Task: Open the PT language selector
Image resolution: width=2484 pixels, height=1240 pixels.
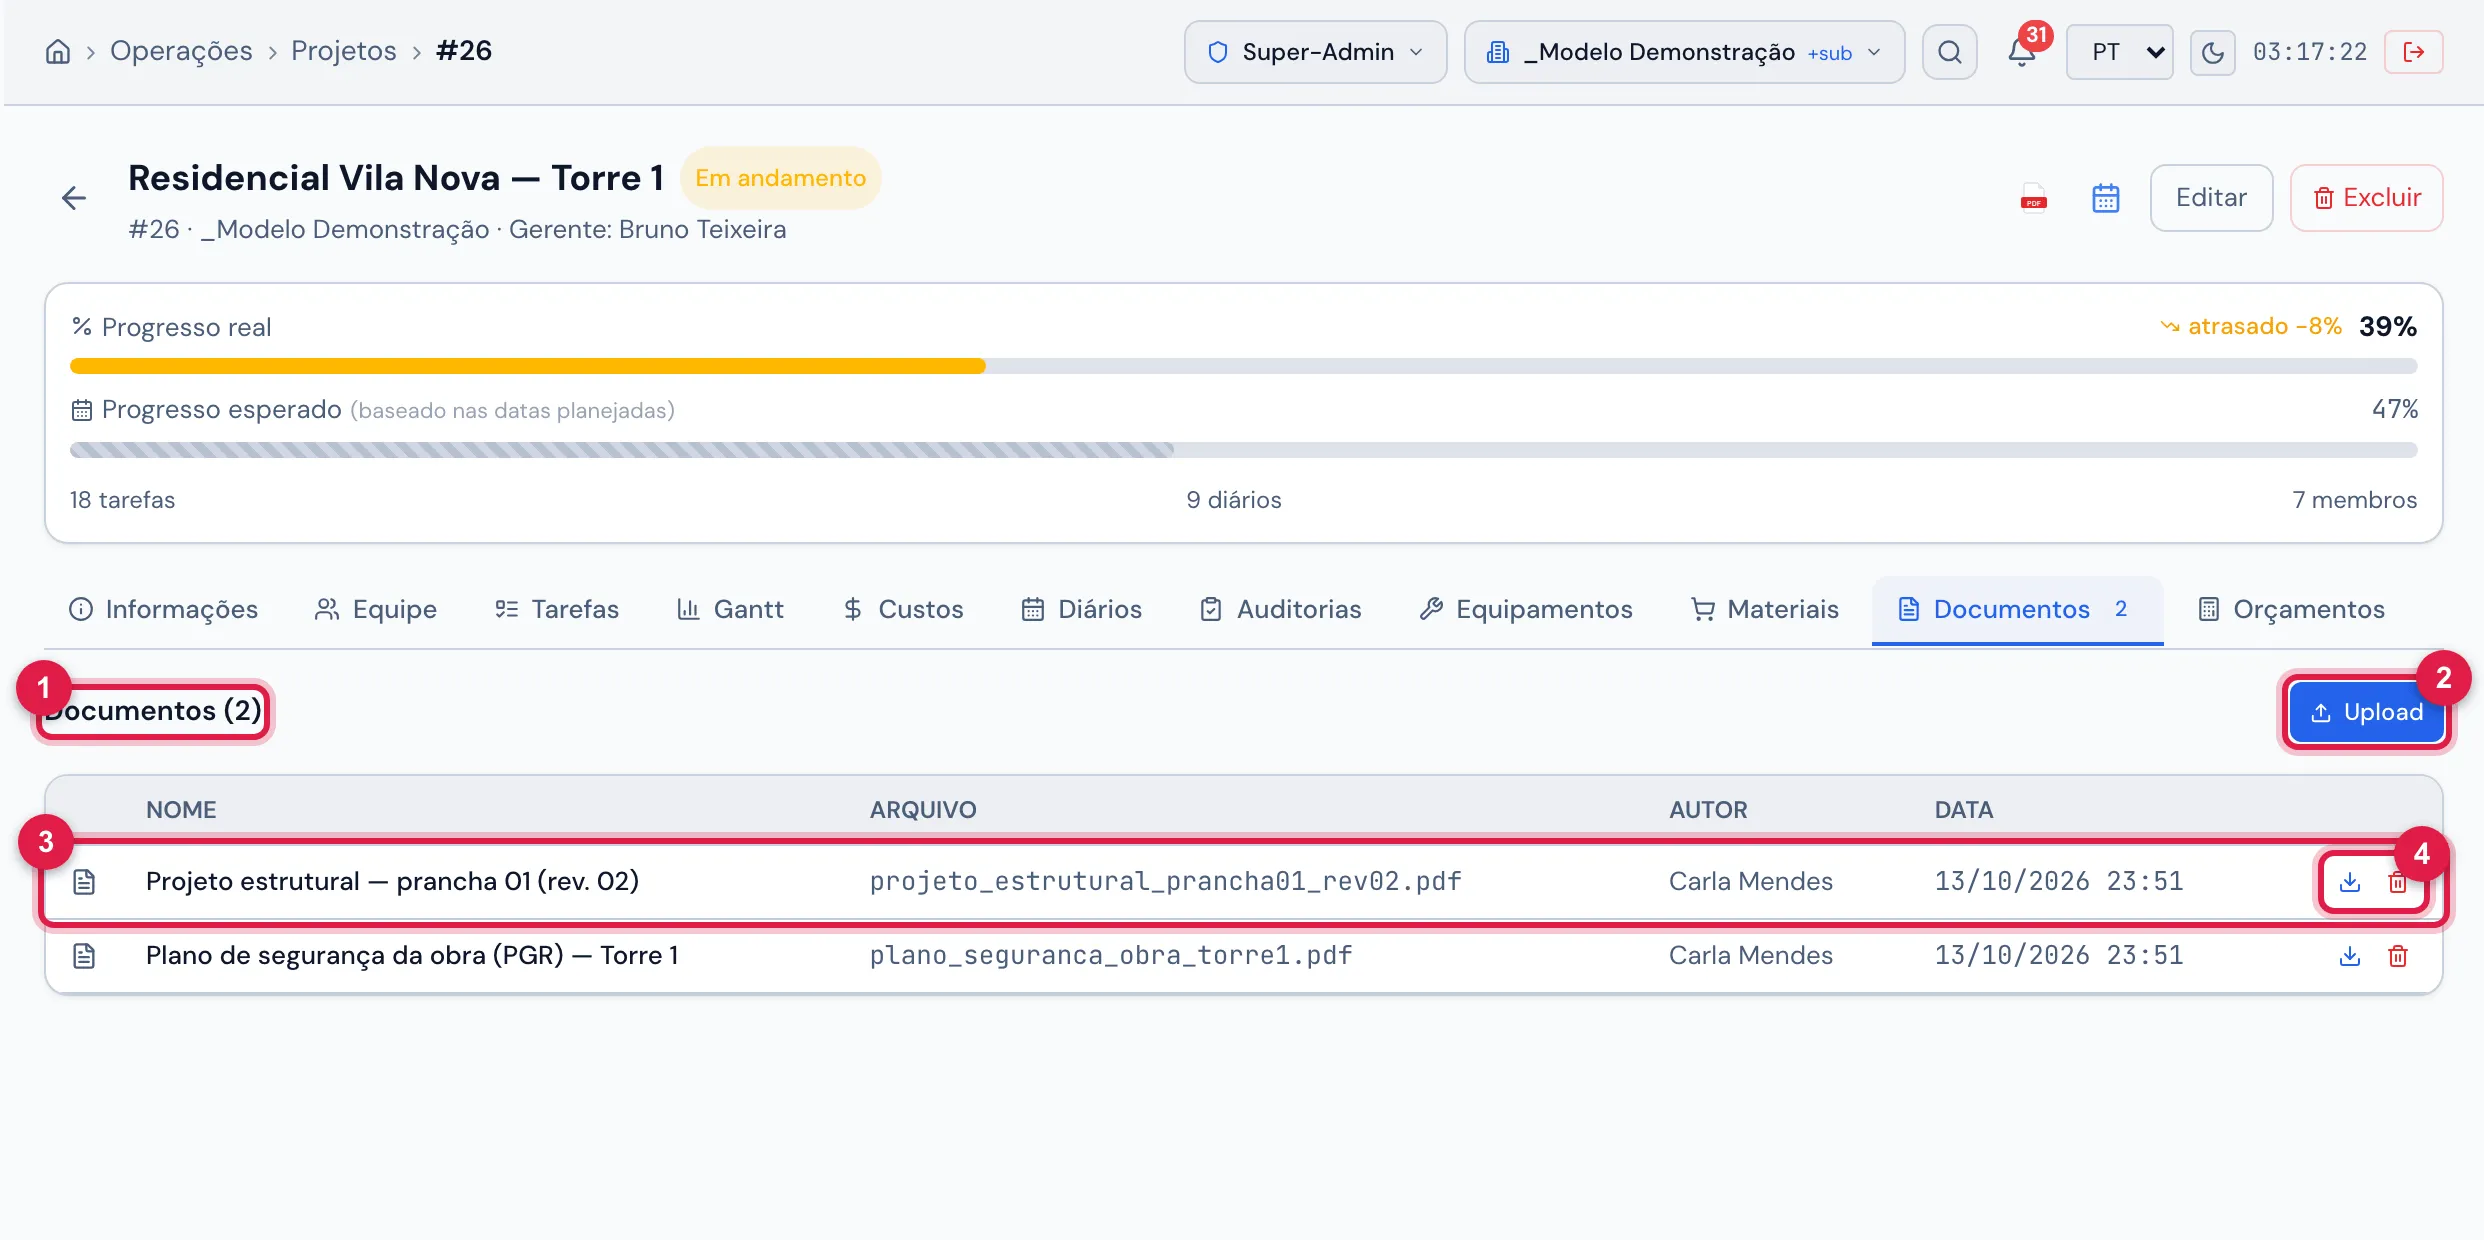Action: pyautogui.click(x=2120, y=52)
